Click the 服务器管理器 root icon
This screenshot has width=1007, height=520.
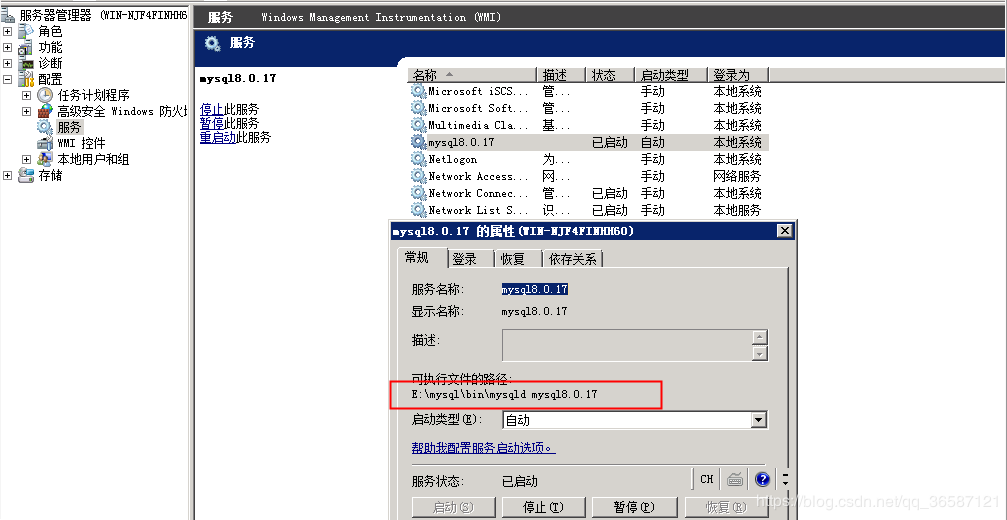8,15
